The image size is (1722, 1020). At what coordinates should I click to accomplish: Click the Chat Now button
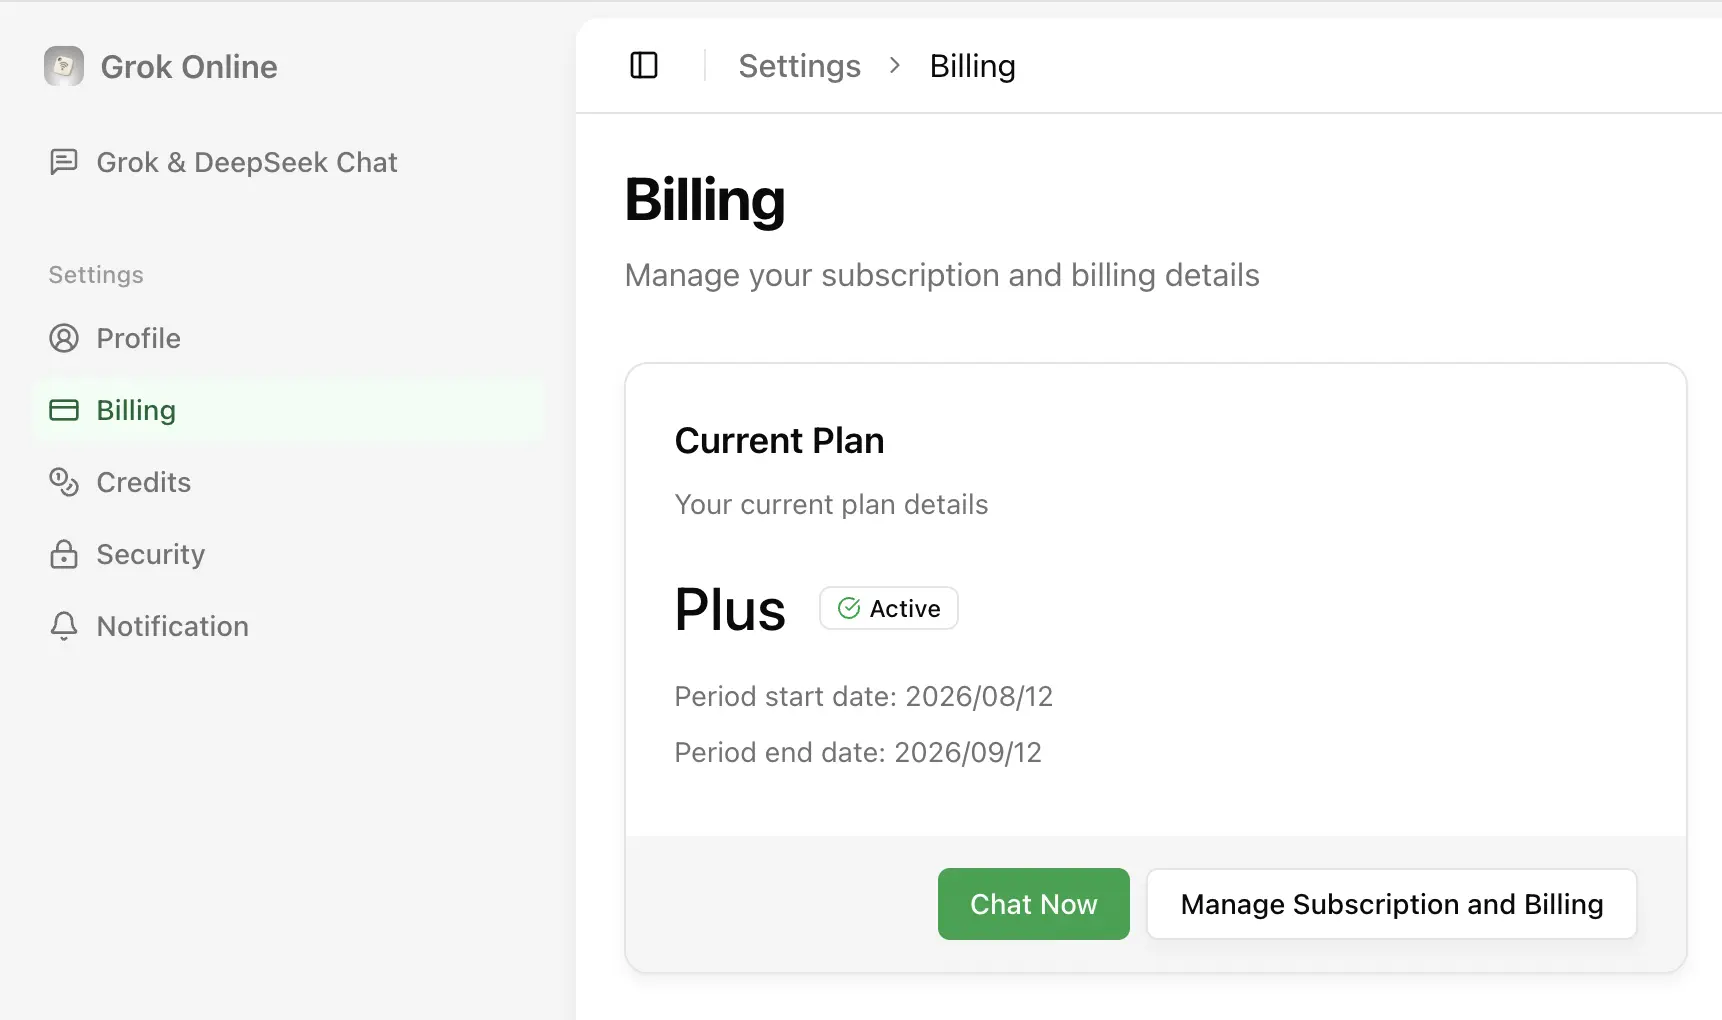(x=1034, y=904)
